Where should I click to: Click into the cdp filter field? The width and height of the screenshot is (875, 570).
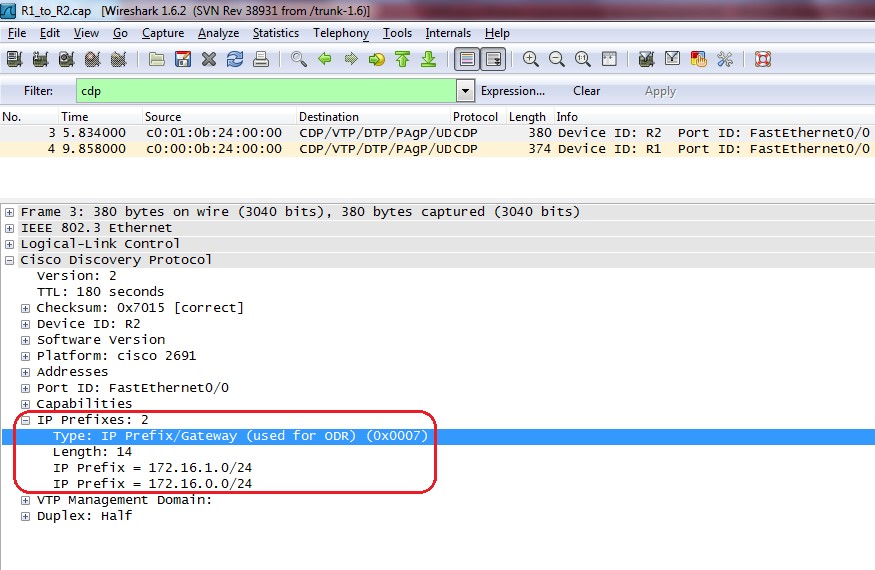266,91
